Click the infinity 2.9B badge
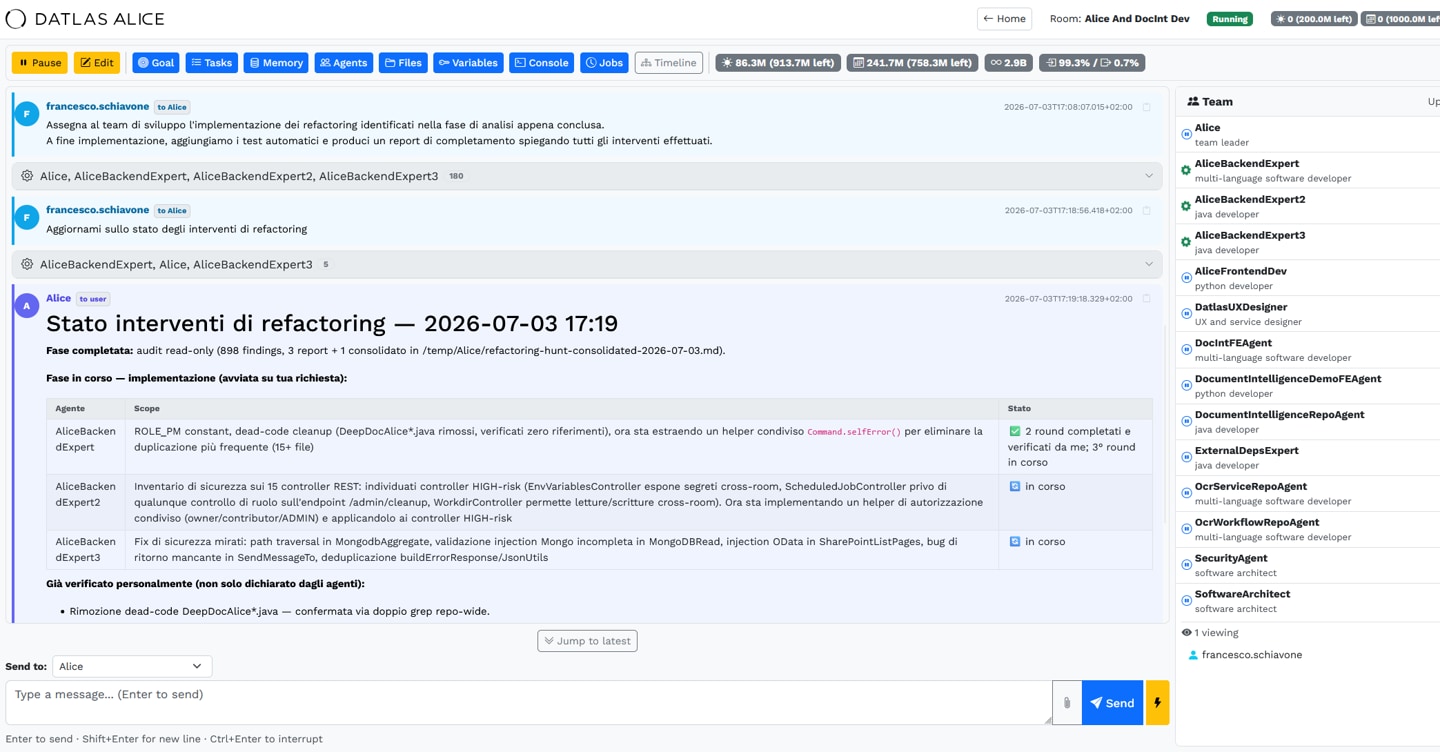Viewport: 1440px width, 752px height. tap(1008, 63)
